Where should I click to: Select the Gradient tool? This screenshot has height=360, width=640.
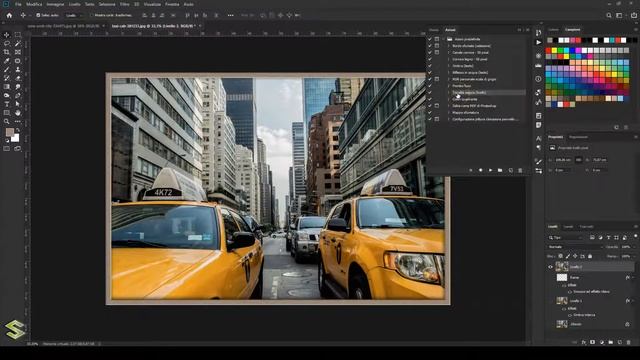click(x=7, y=87)
